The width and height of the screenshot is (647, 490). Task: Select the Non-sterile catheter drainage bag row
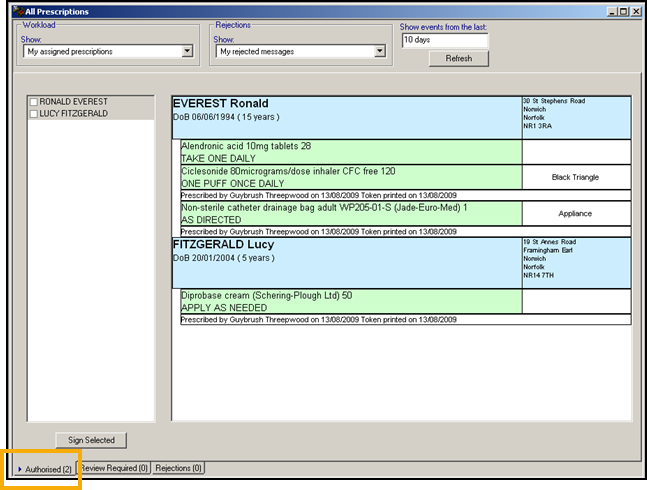(x=350, y=213)
